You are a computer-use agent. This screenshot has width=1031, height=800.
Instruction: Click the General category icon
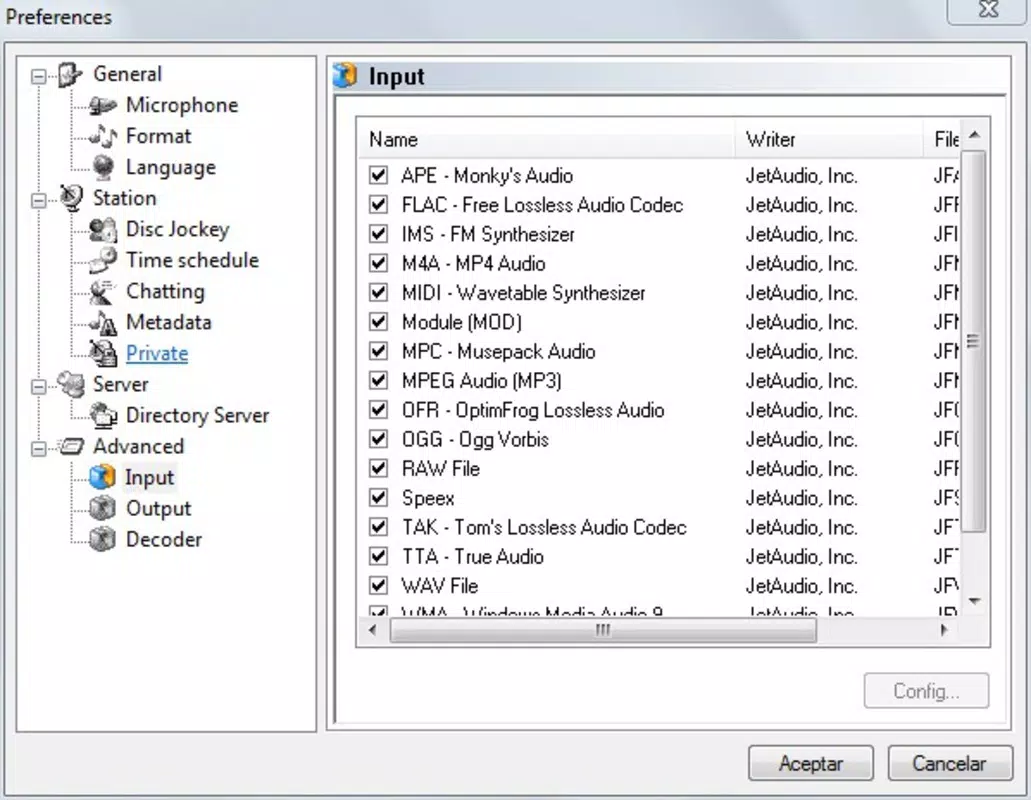point(70,74)
